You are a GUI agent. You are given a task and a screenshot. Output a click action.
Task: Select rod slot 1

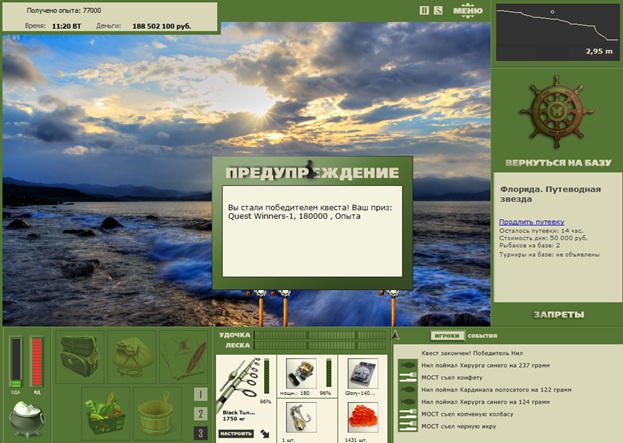tap(200, 395)
